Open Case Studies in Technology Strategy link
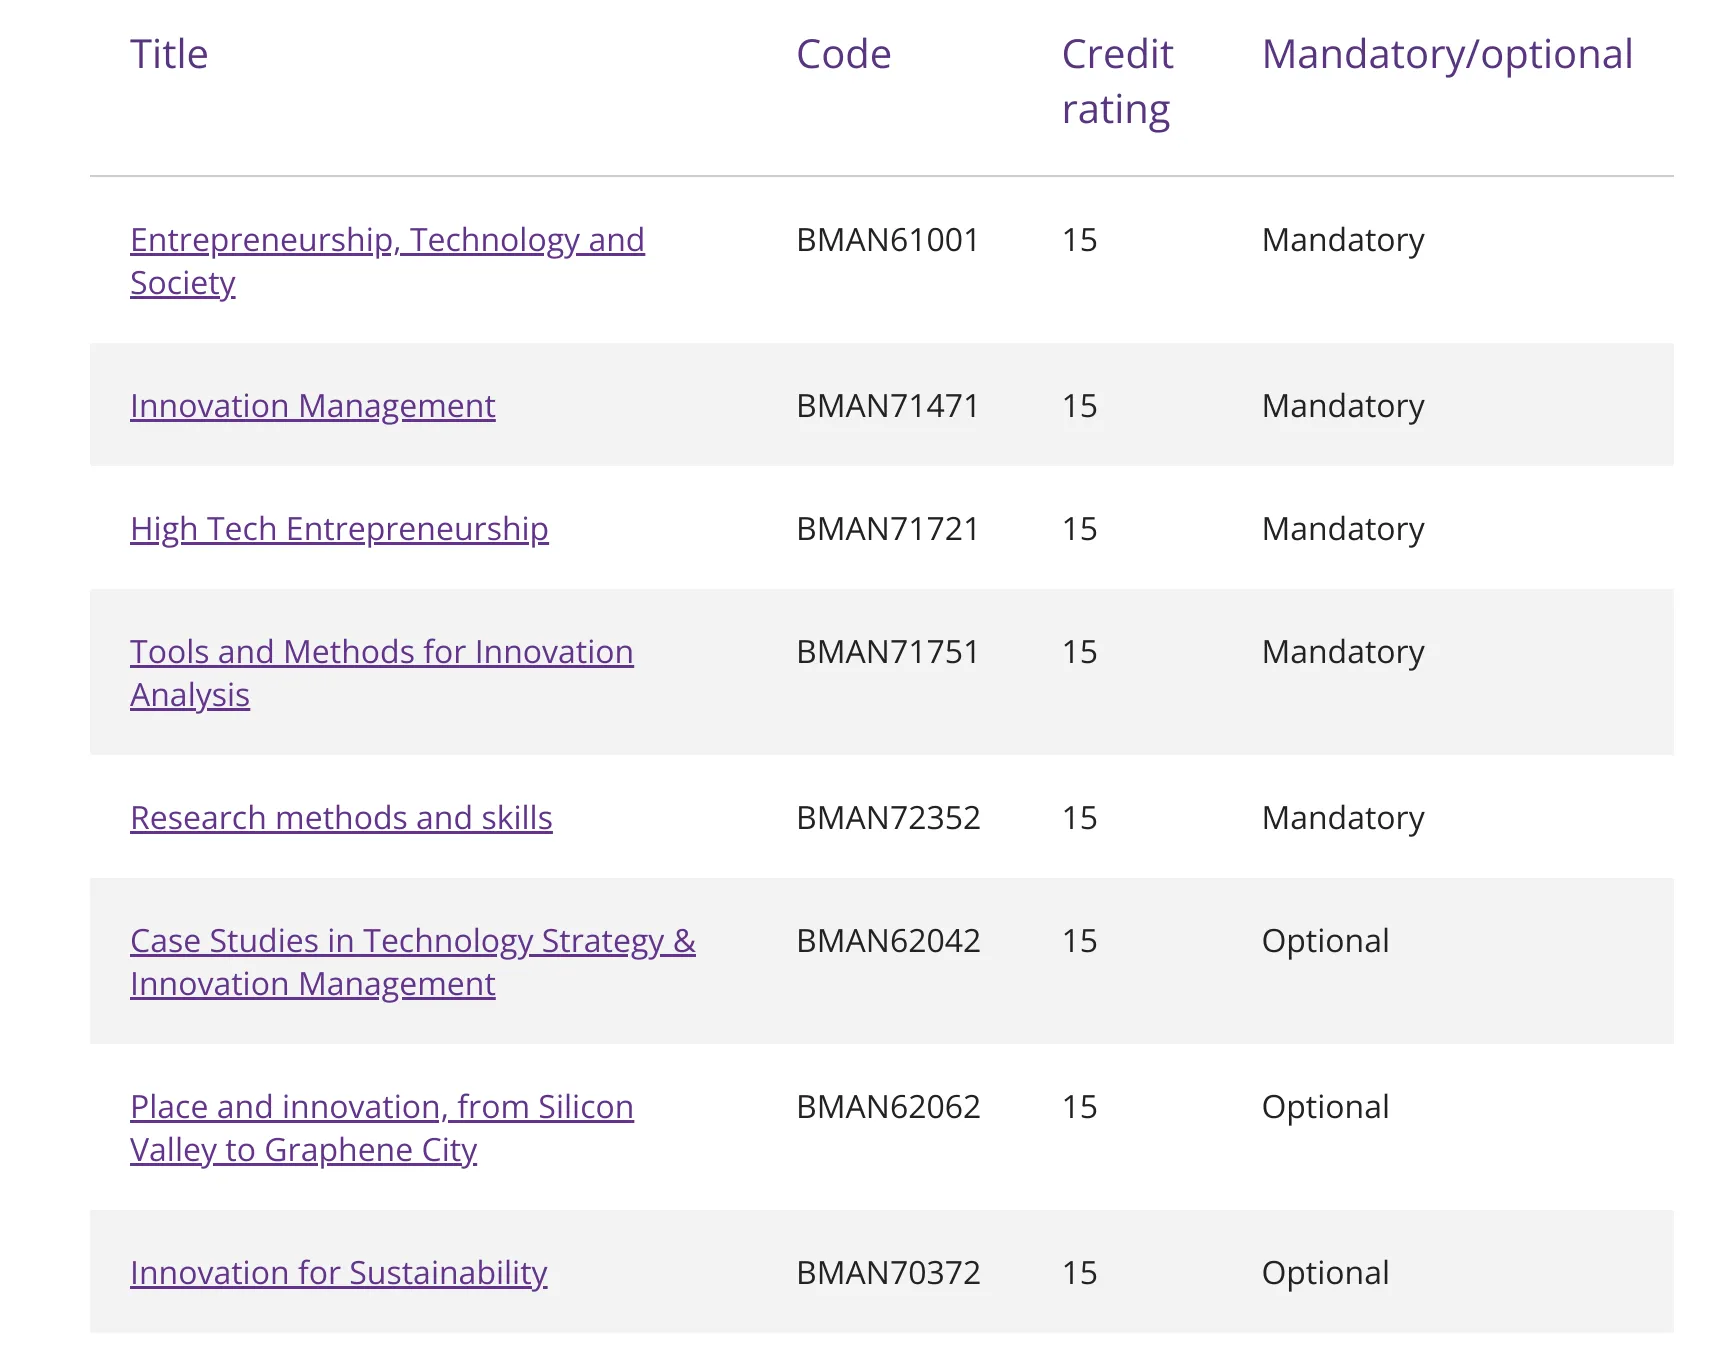Viewport: 1736px width, 1348px height. (x=412, y=941)
